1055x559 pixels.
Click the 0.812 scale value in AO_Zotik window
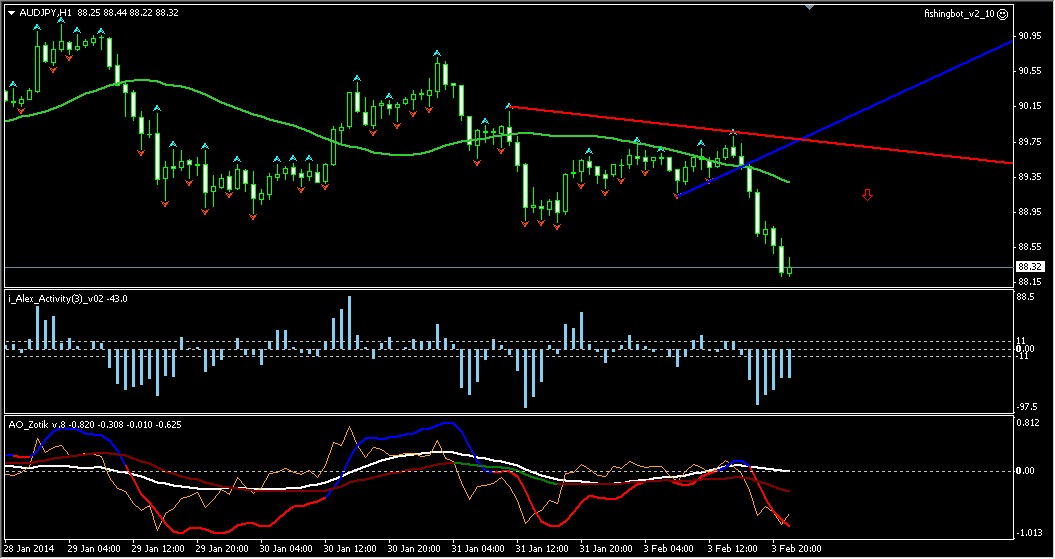click(x=1029, y=423)
